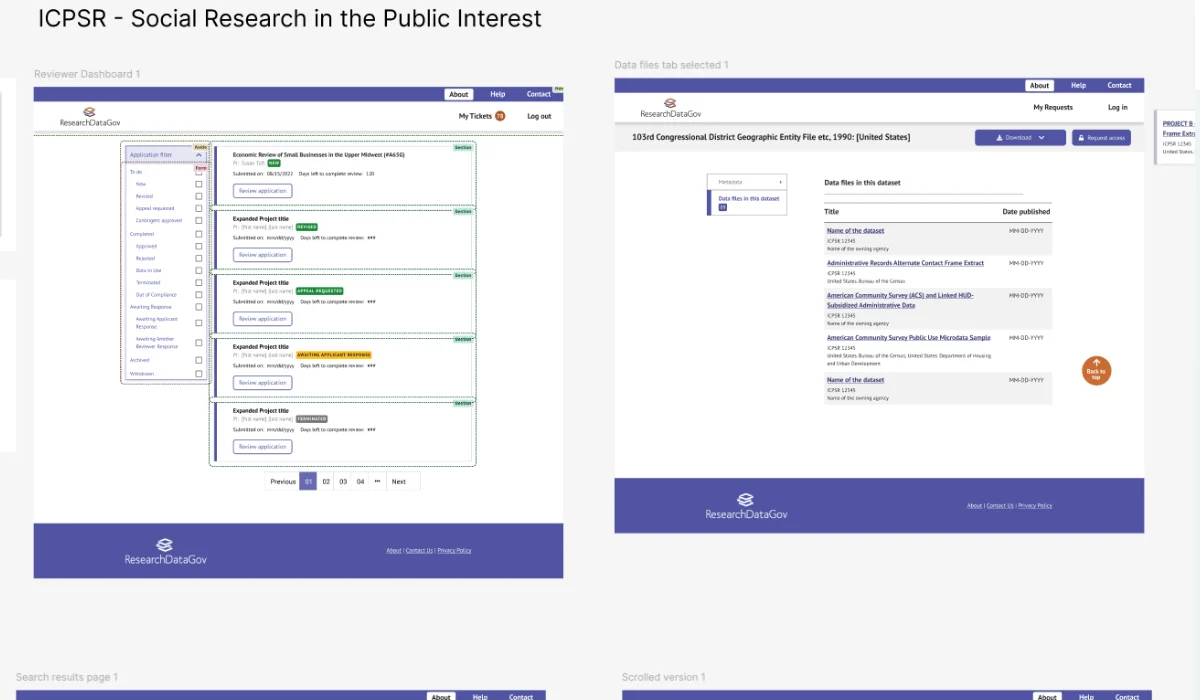Enable the 'Withdrawn' filter checkbox
The height and width of the screenshot is (700, 1200).
pyautogui.click(x=199, y=374)
